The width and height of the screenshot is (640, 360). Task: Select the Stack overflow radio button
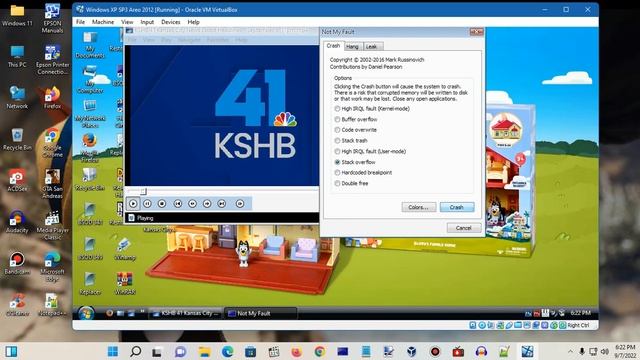coord(355,162)
